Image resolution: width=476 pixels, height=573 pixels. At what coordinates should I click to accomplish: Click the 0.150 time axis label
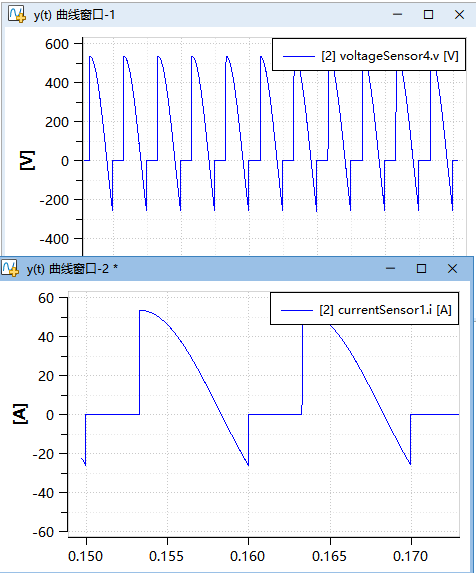tap(85, 556)
